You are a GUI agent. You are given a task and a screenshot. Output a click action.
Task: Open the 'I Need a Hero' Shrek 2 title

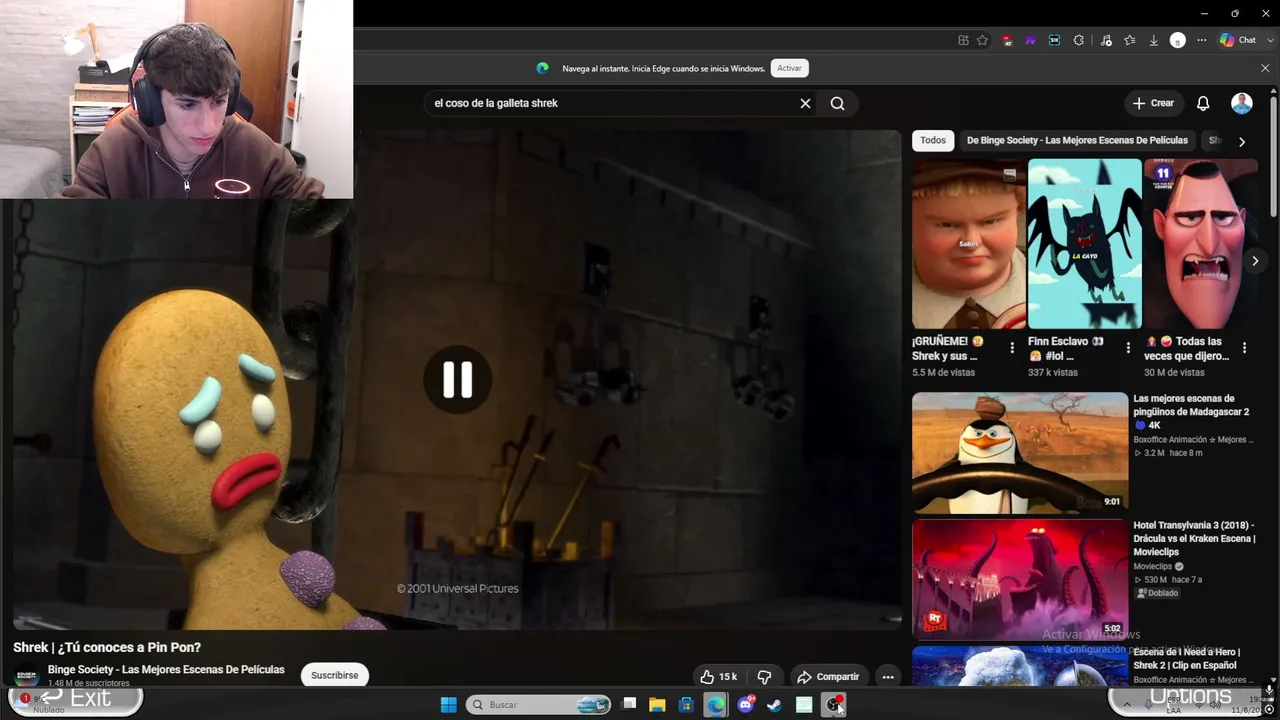coord(1186,659)
